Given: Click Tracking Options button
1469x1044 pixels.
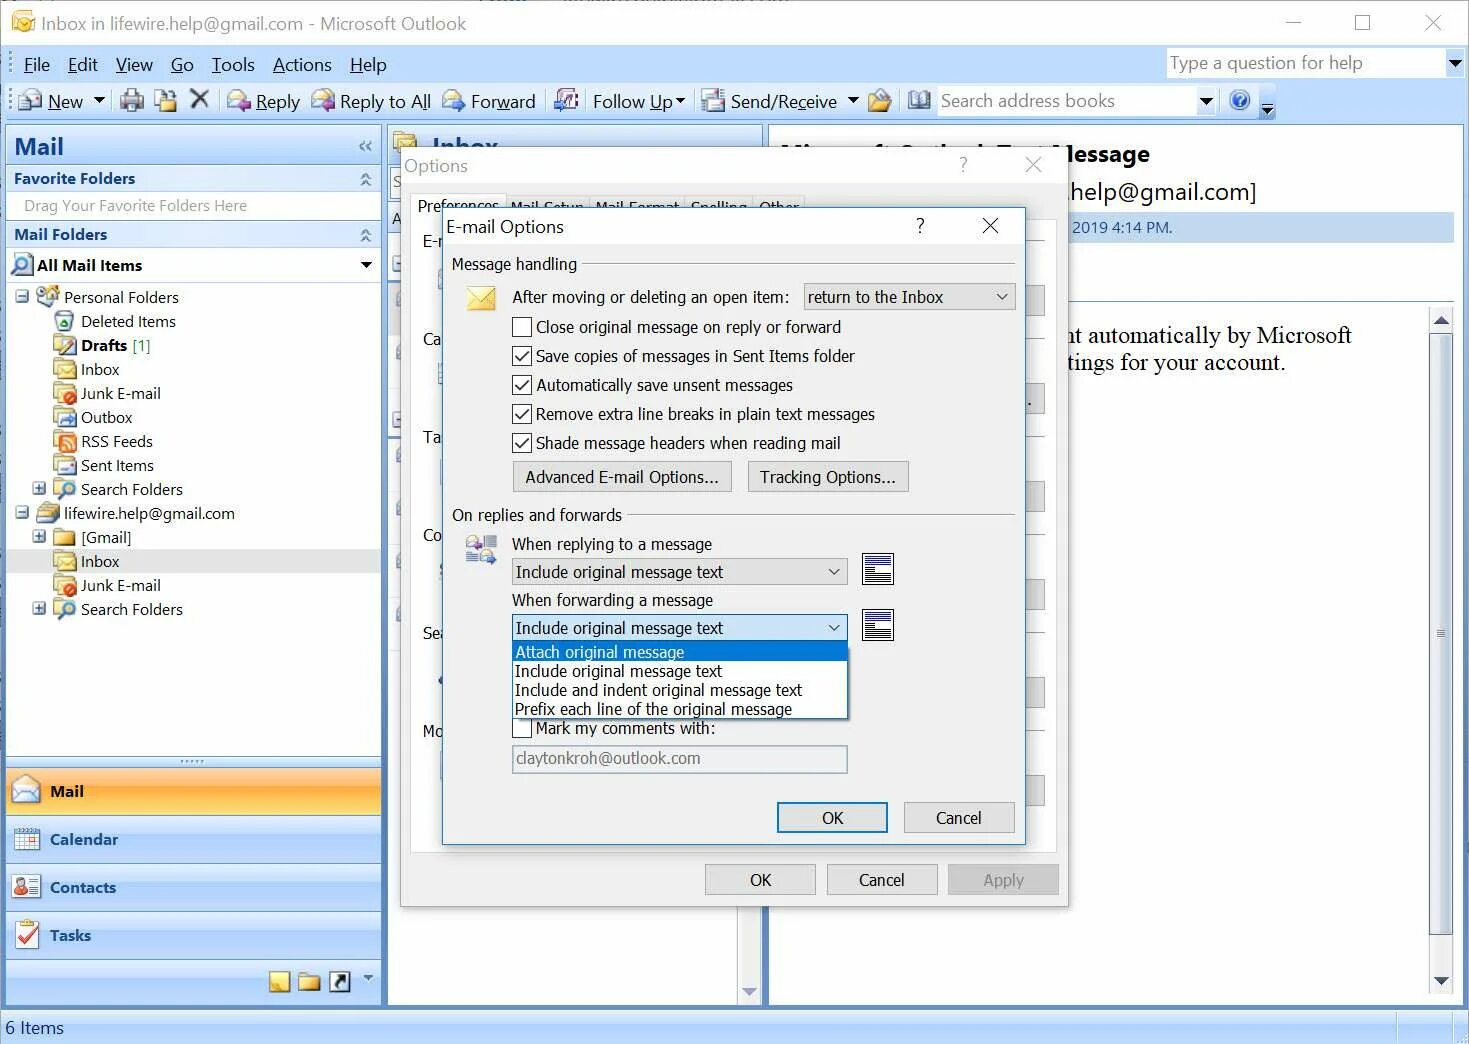Looking at the screenshot, I should [828, 477].
